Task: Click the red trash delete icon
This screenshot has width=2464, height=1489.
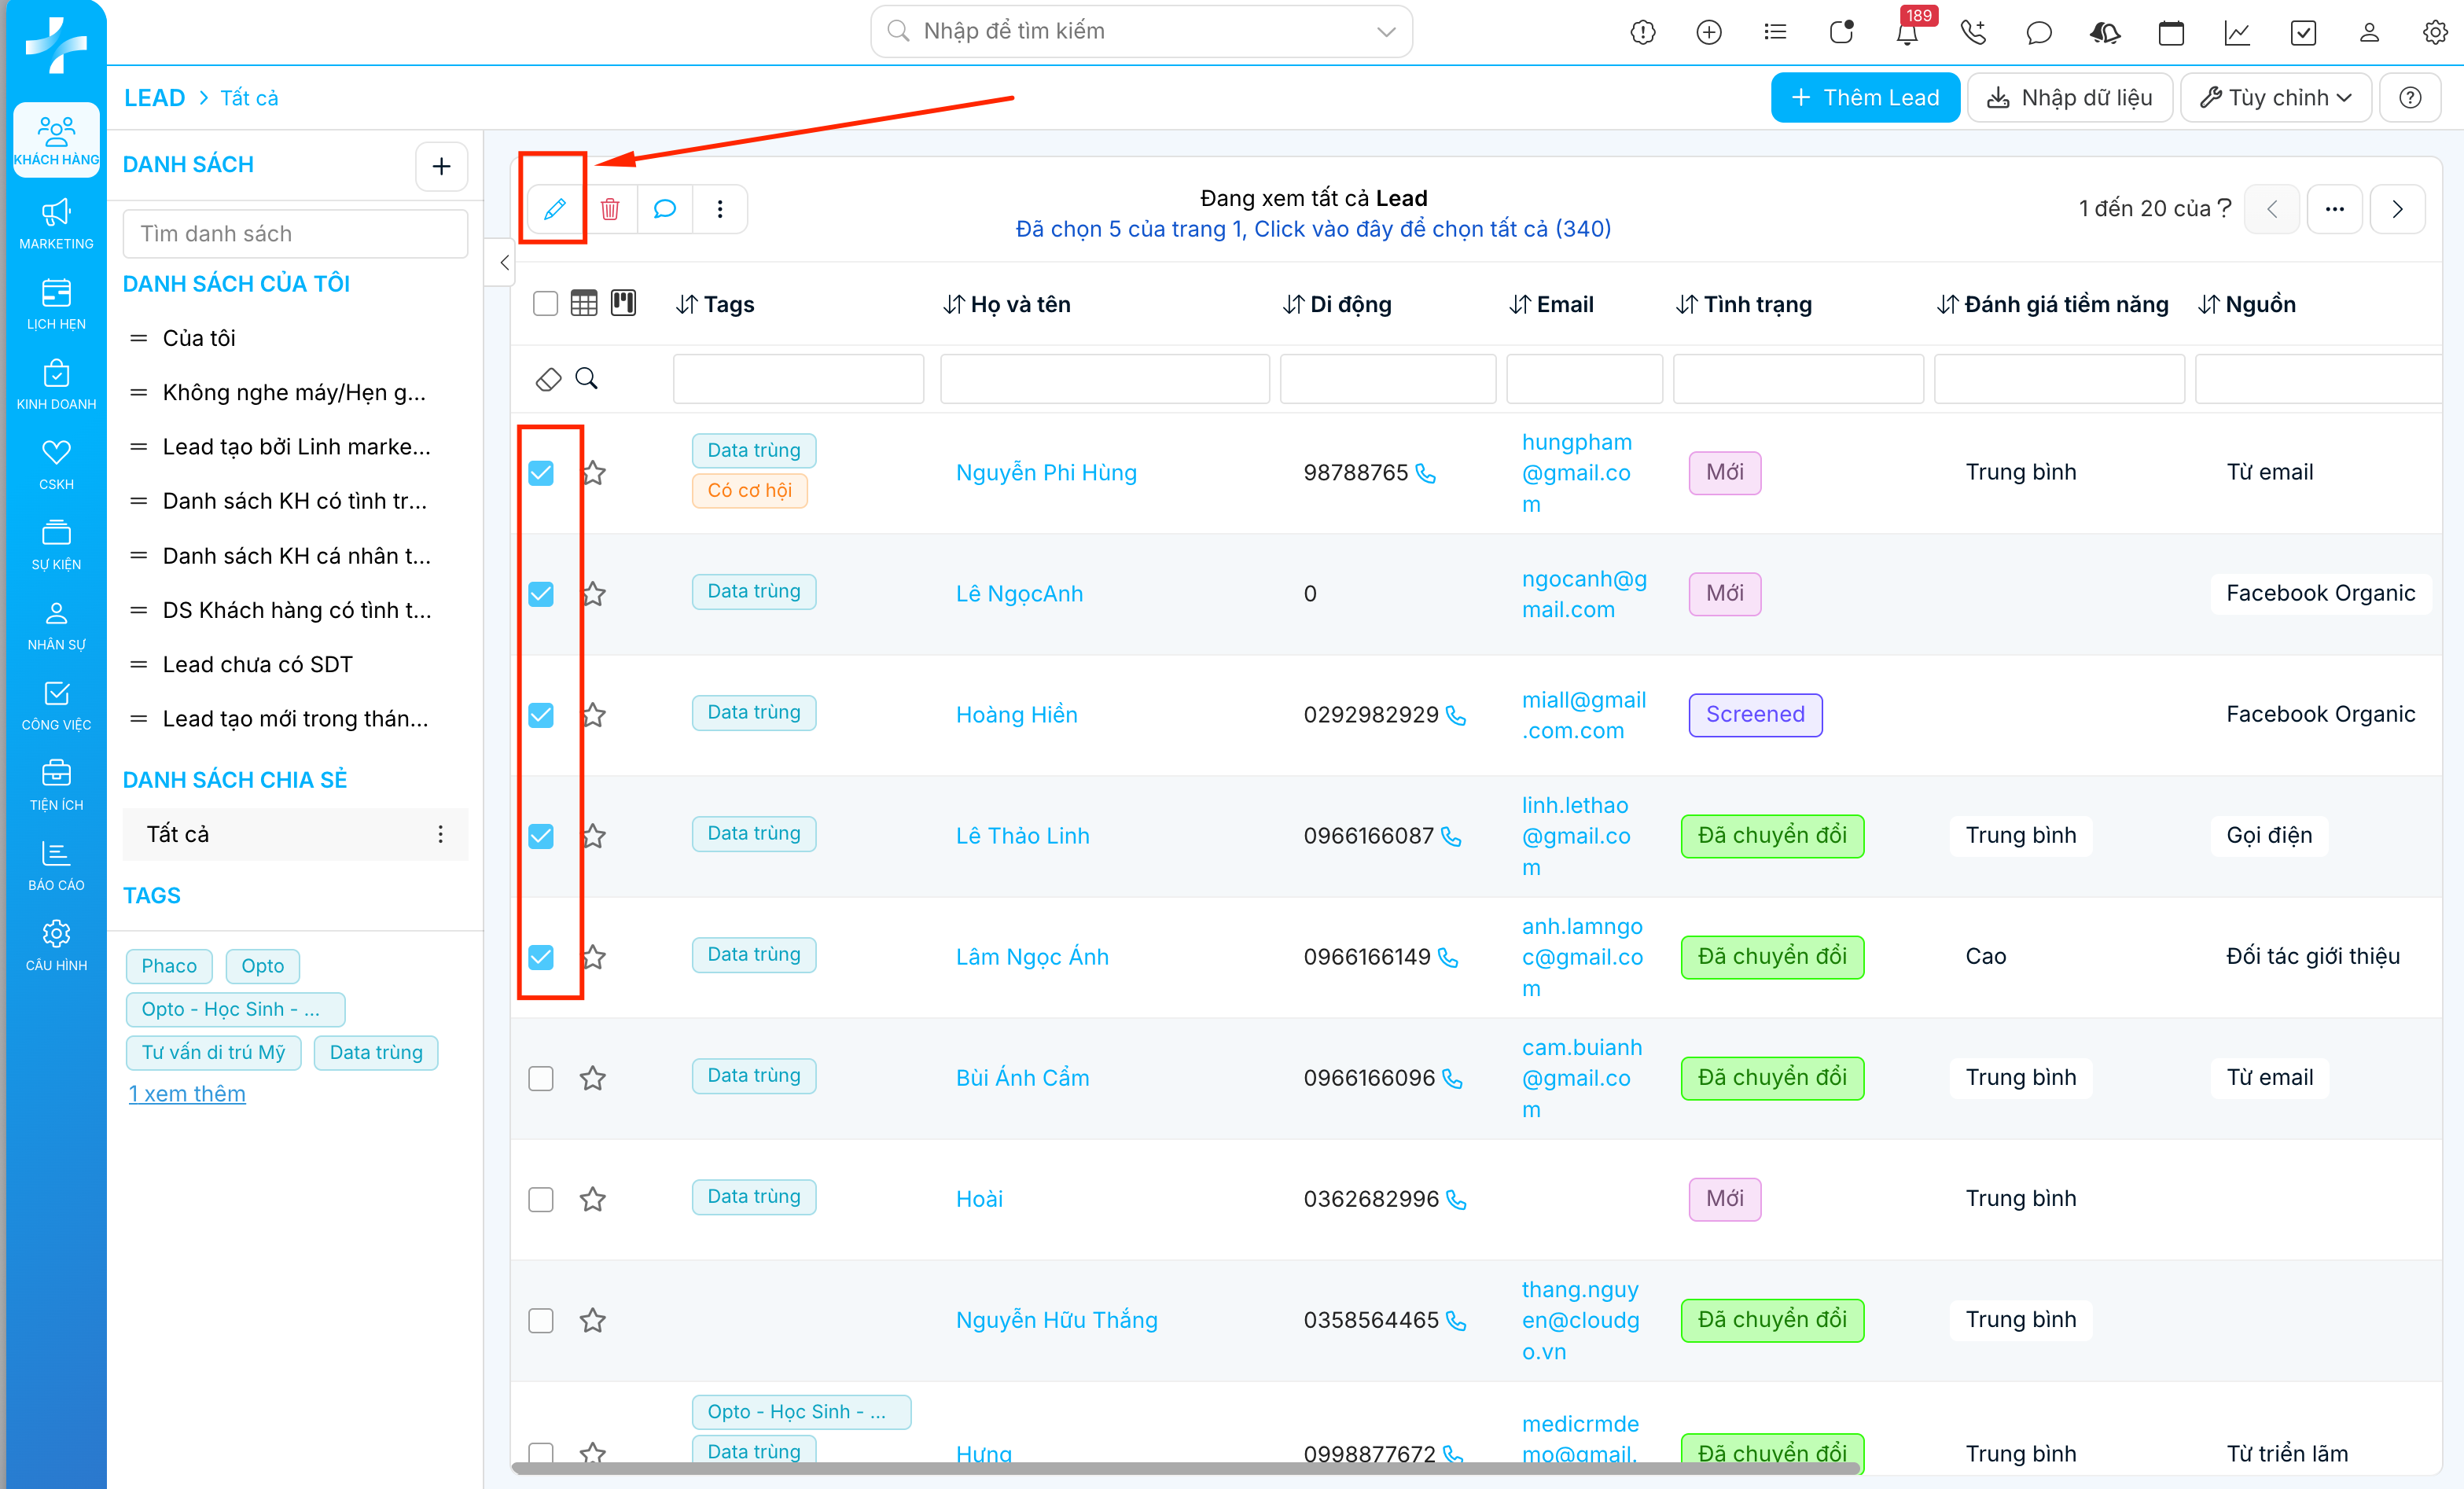Action: click(x=610, y=209)
